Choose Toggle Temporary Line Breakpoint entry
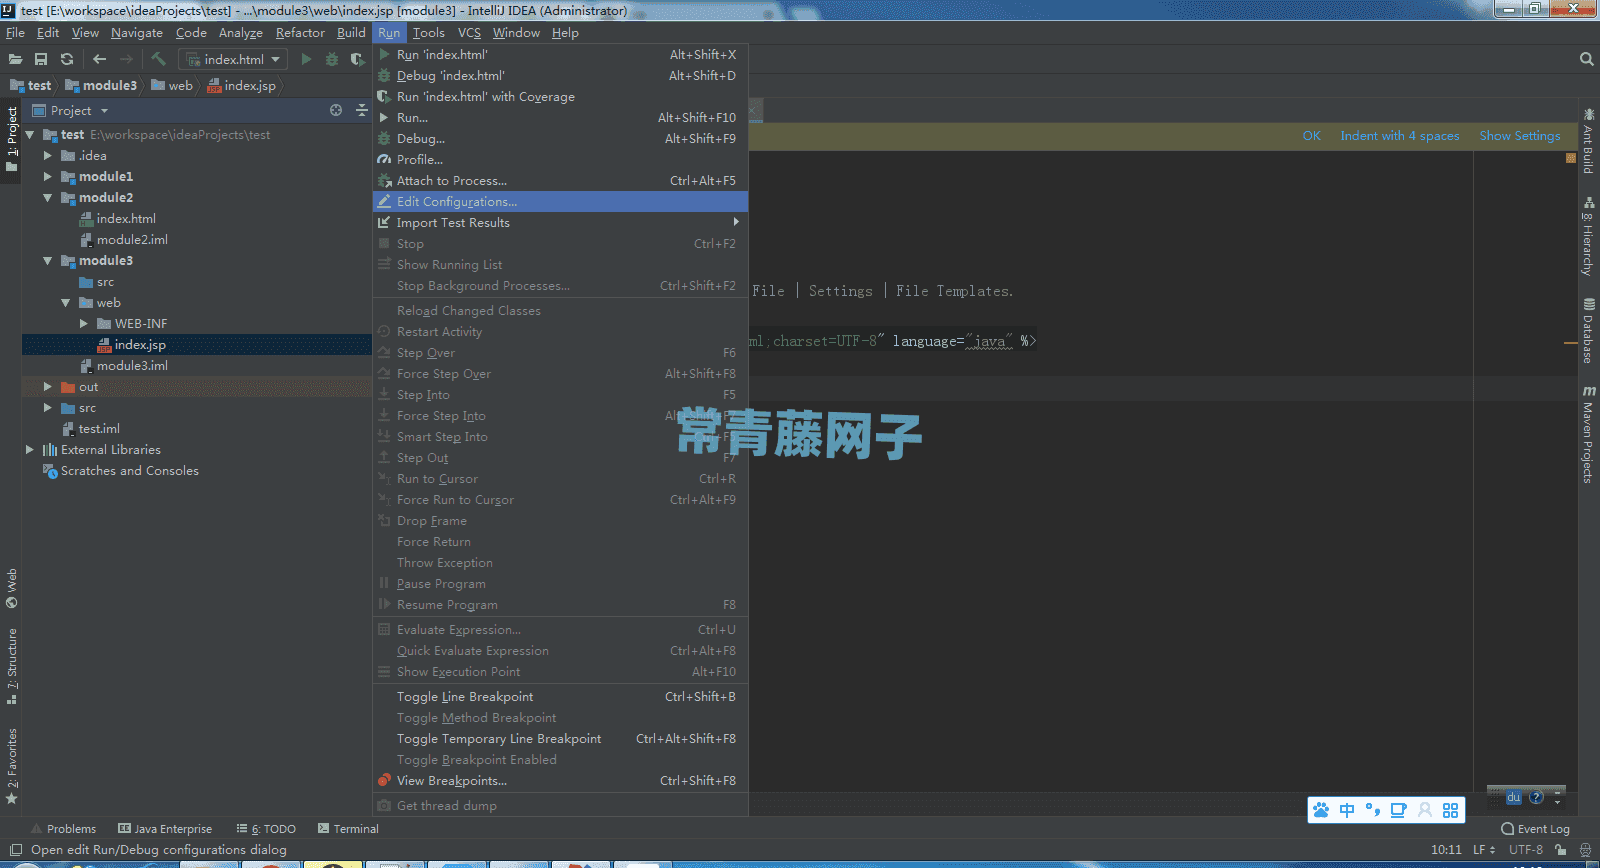 tap(560, 738)
